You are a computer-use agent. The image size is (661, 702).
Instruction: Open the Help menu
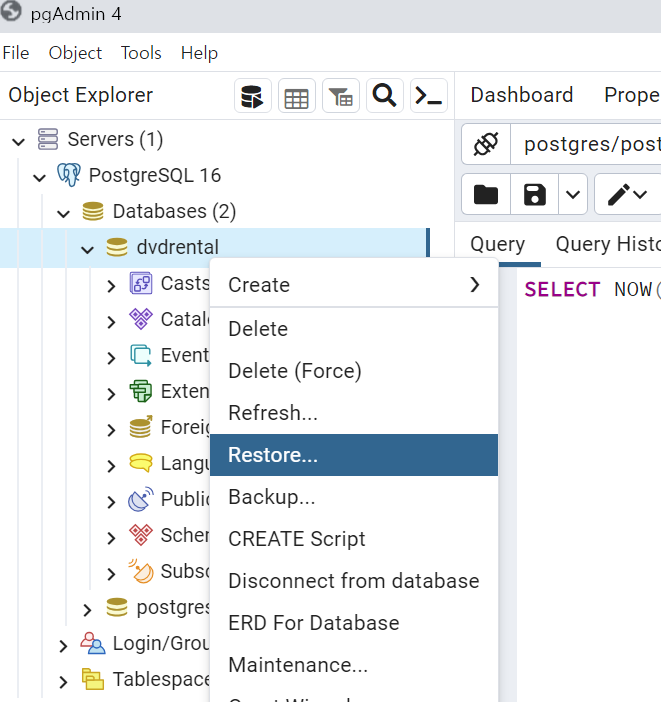[199, 53]
